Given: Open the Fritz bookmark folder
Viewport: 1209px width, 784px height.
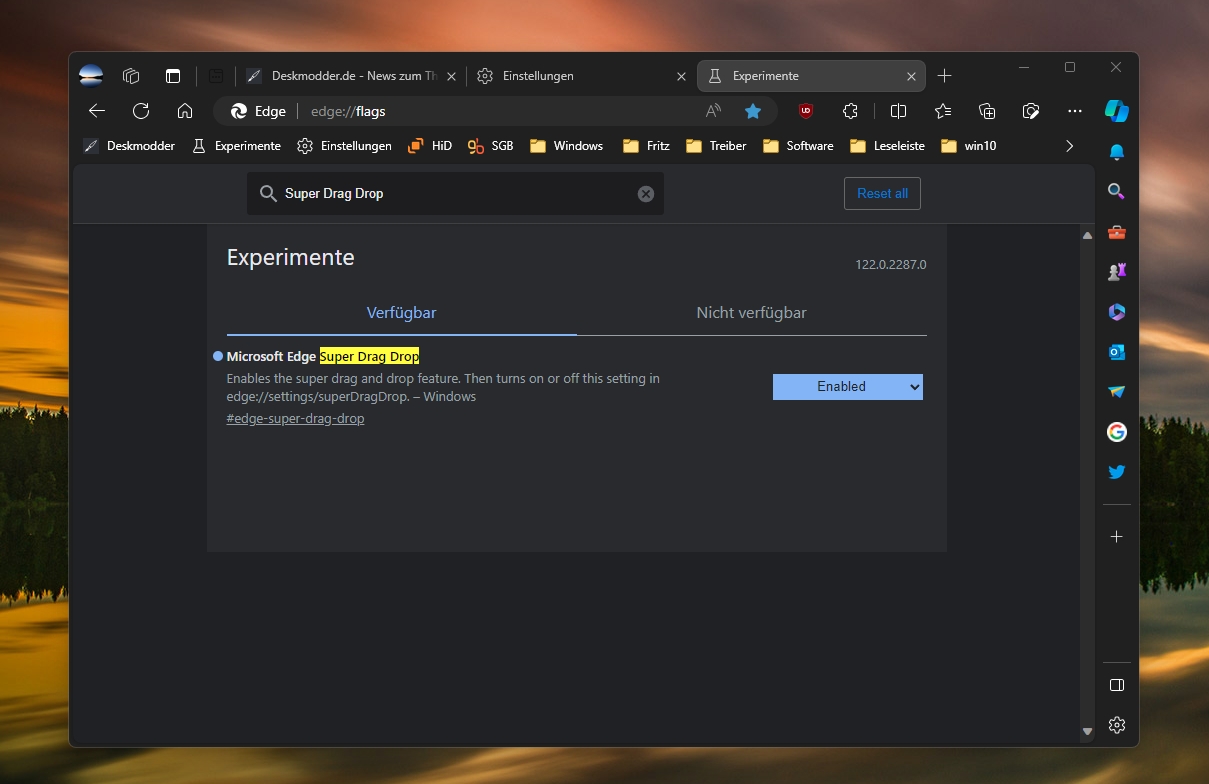Looking at the screenshot, I should click(646, 146).
